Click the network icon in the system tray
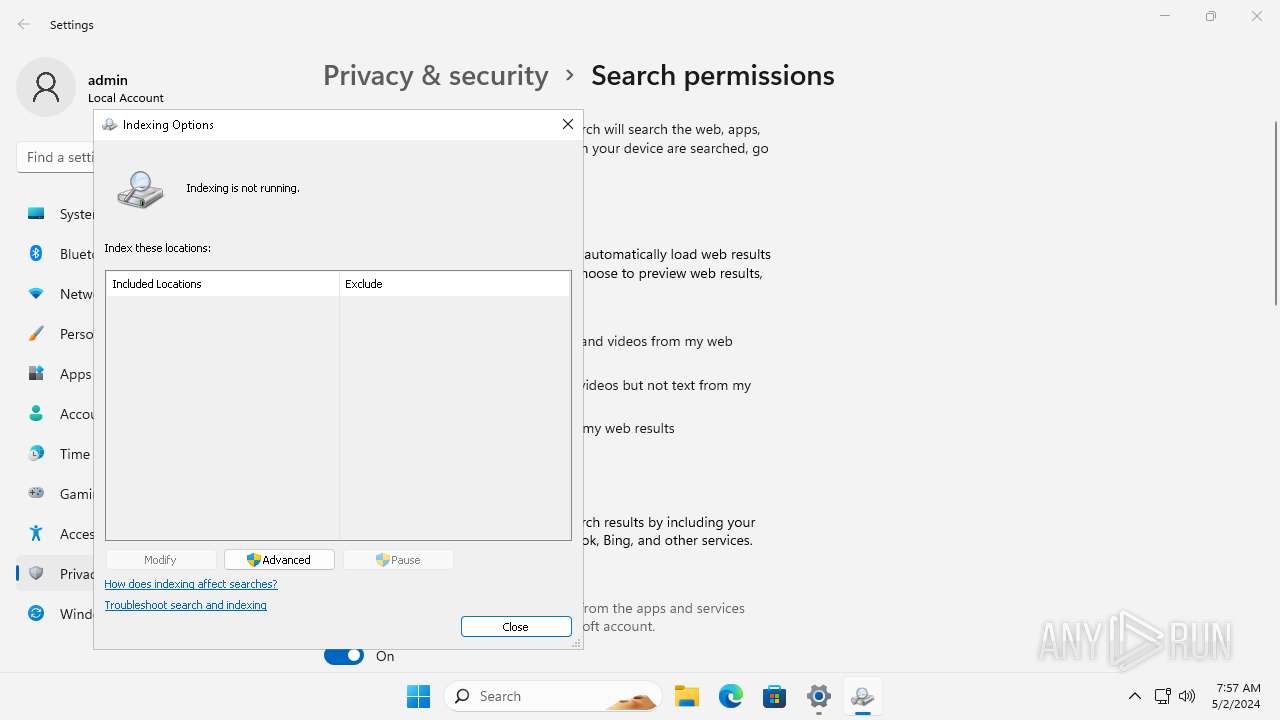The height and width of the screenshot is (720, 1280). pos(1162,696)
